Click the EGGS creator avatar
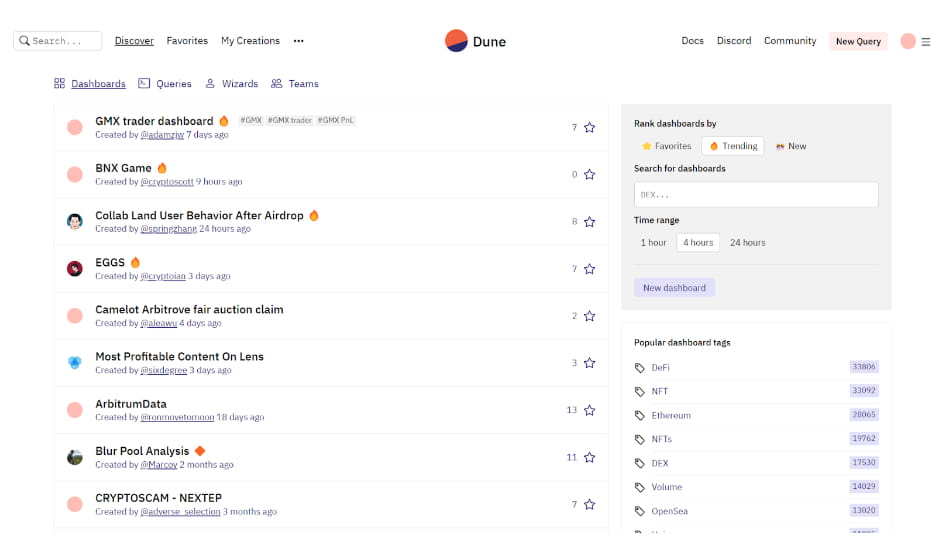Image resolution: width=932 pixels, height=557 pixels. point(74,269)
